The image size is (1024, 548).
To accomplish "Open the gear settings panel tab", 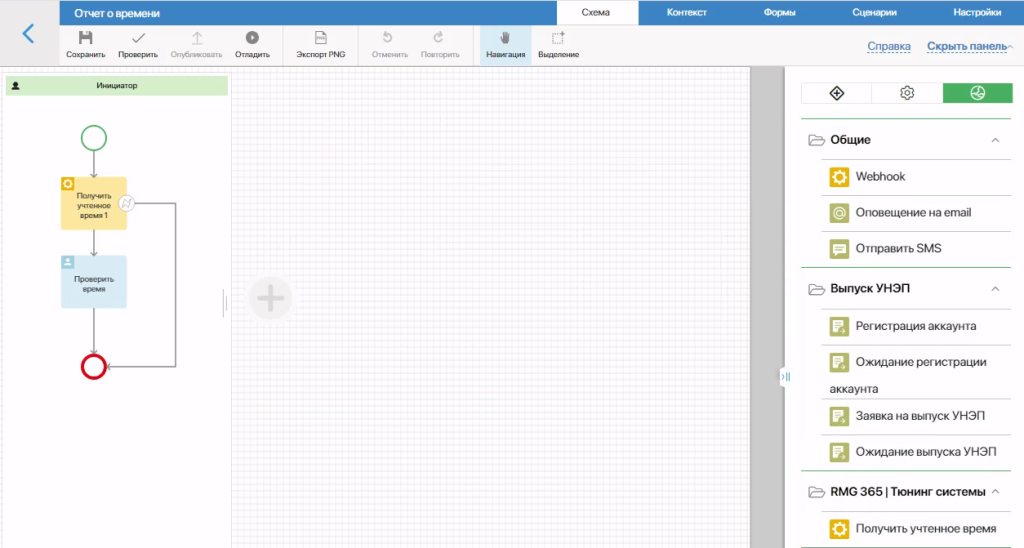I will click(907, 93).
